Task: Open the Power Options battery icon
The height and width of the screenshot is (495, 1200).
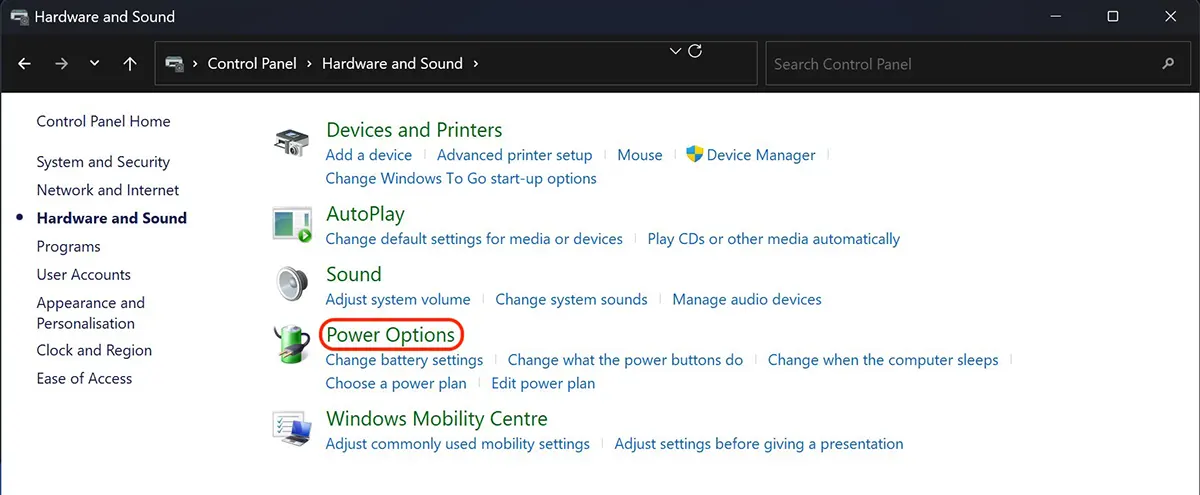Action: click(x=291, y=345)
